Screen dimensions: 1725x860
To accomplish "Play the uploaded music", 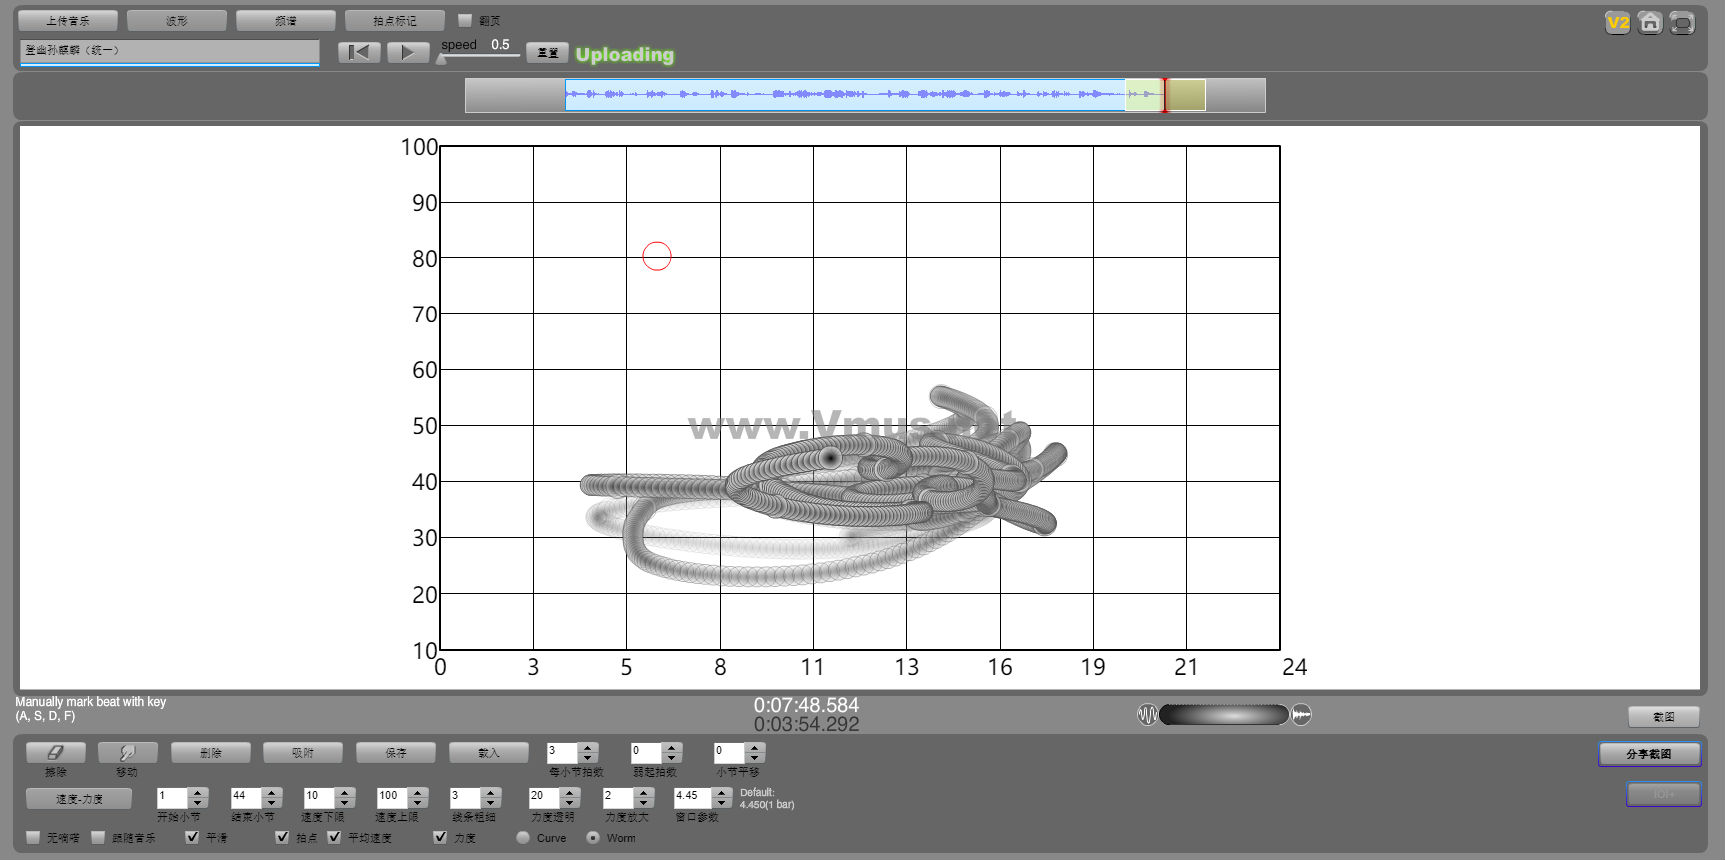I will pos(407,52).
